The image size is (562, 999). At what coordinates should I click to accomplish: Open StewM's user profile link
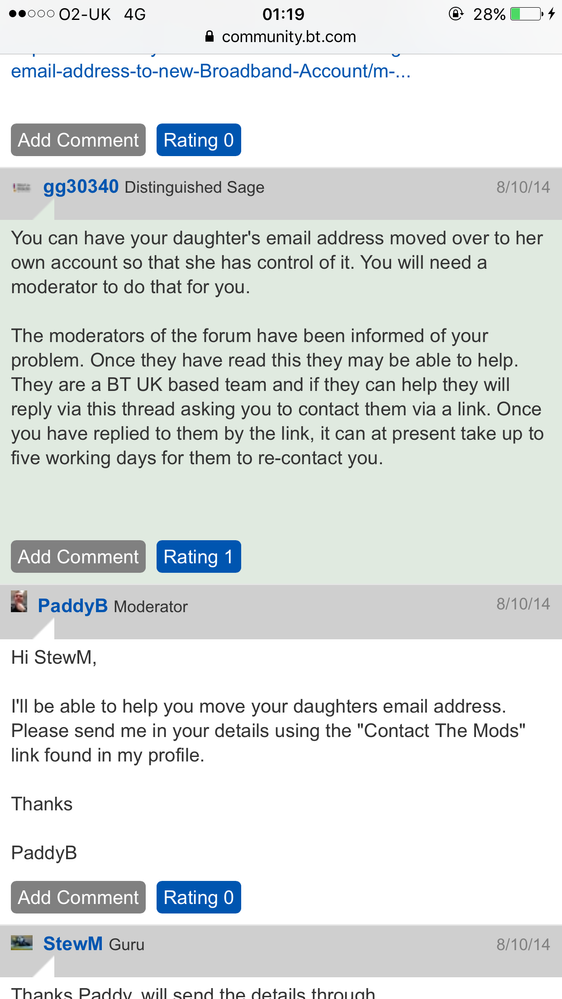[73, 944]
